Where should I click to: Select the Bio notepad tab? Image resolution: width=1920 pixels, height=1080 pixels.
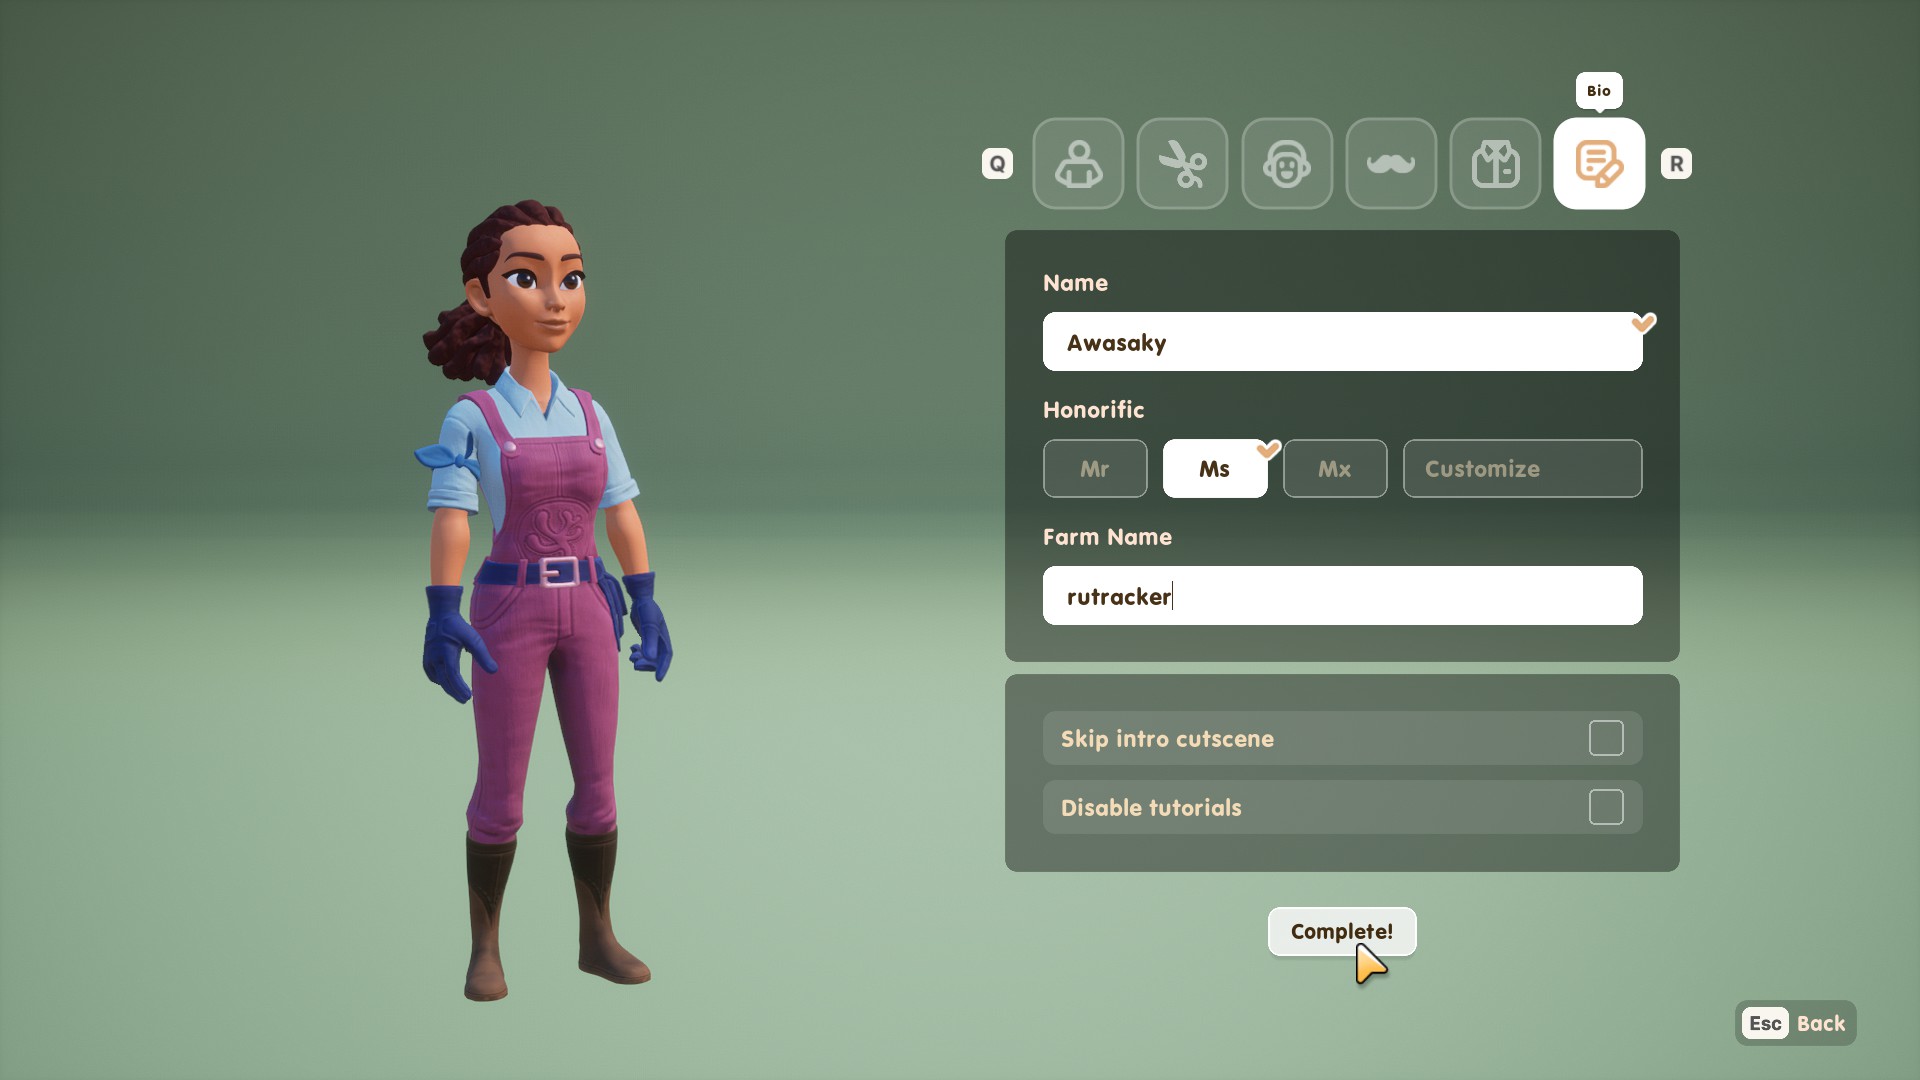tap(1599, 164)
